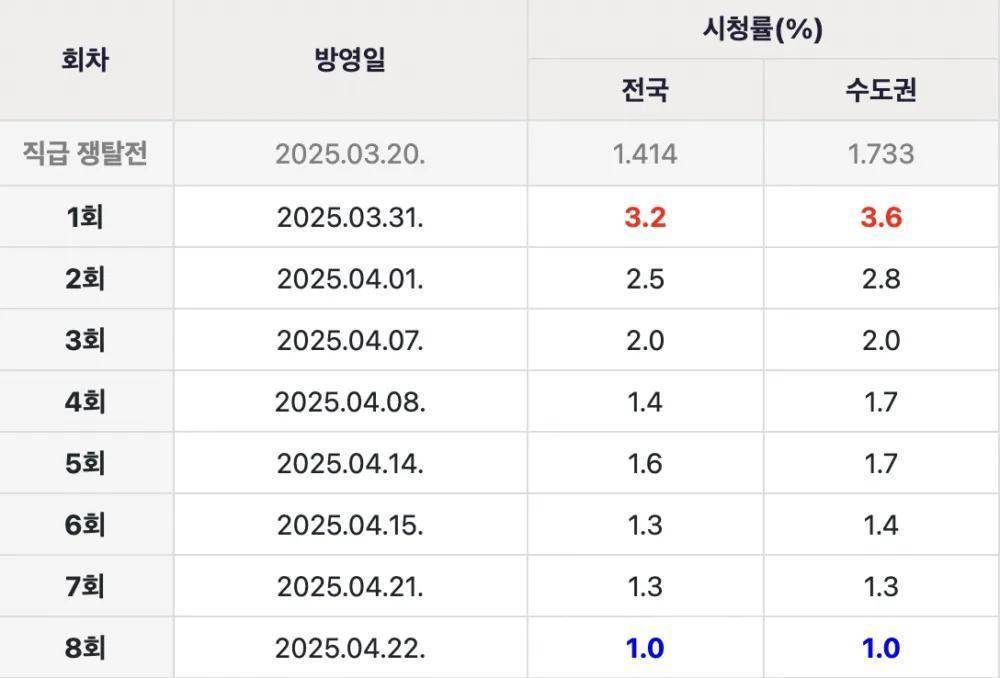The height and width of the screenshot is (678, 1000).
Task: Click the 전국 sub-header
Action: tap(645, 91)
